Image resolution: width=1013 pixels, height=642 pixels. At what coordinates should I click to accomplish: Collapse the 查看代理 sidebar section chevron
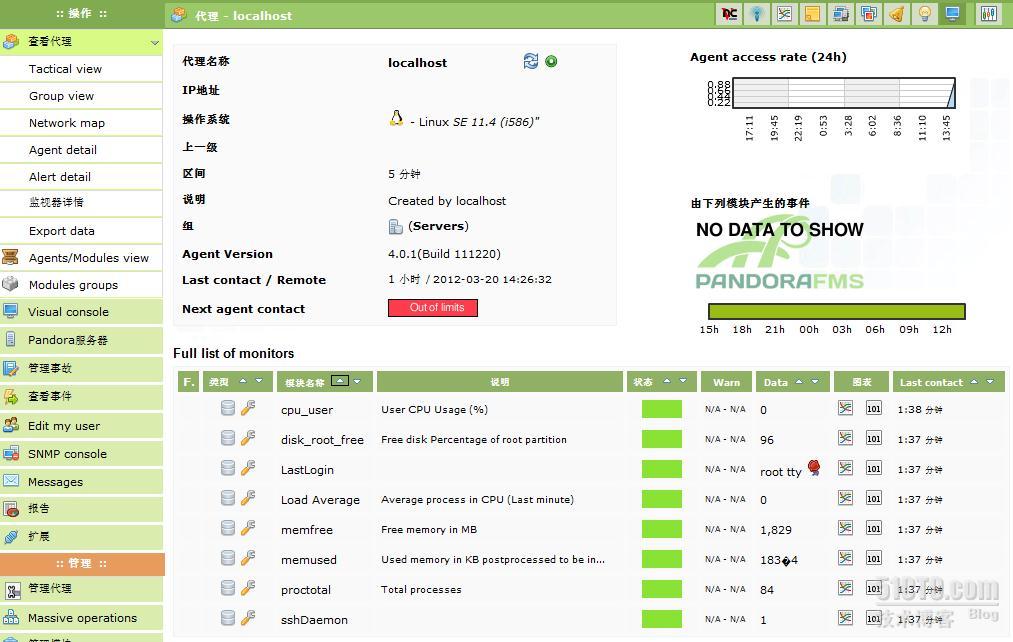[155, 43]
